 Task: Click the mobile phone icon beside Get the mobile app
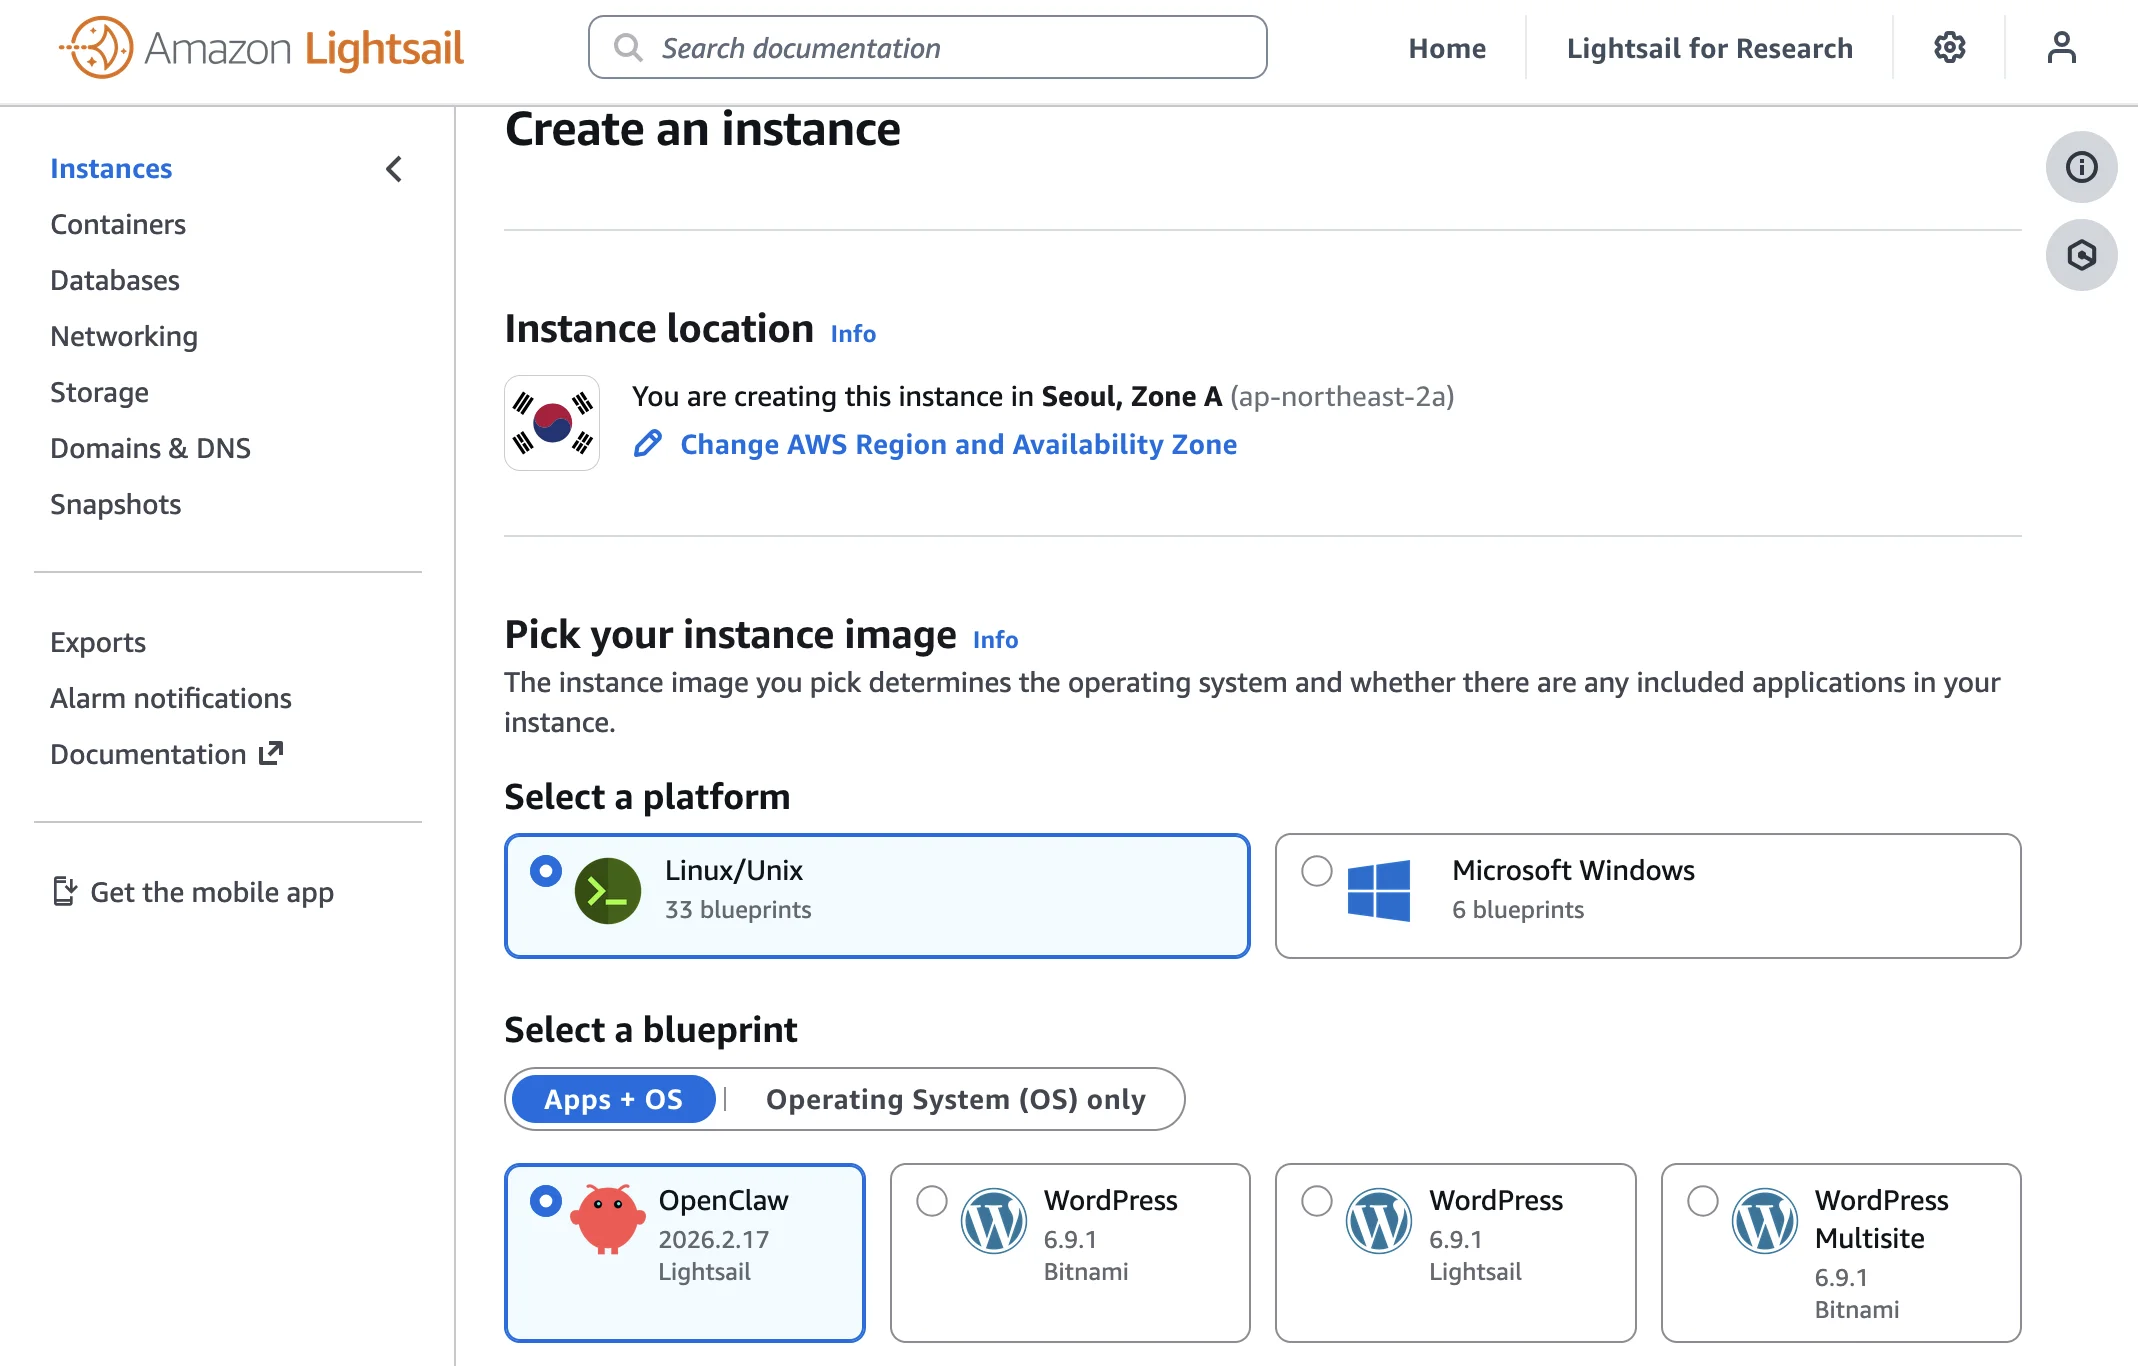click(64, 890)
